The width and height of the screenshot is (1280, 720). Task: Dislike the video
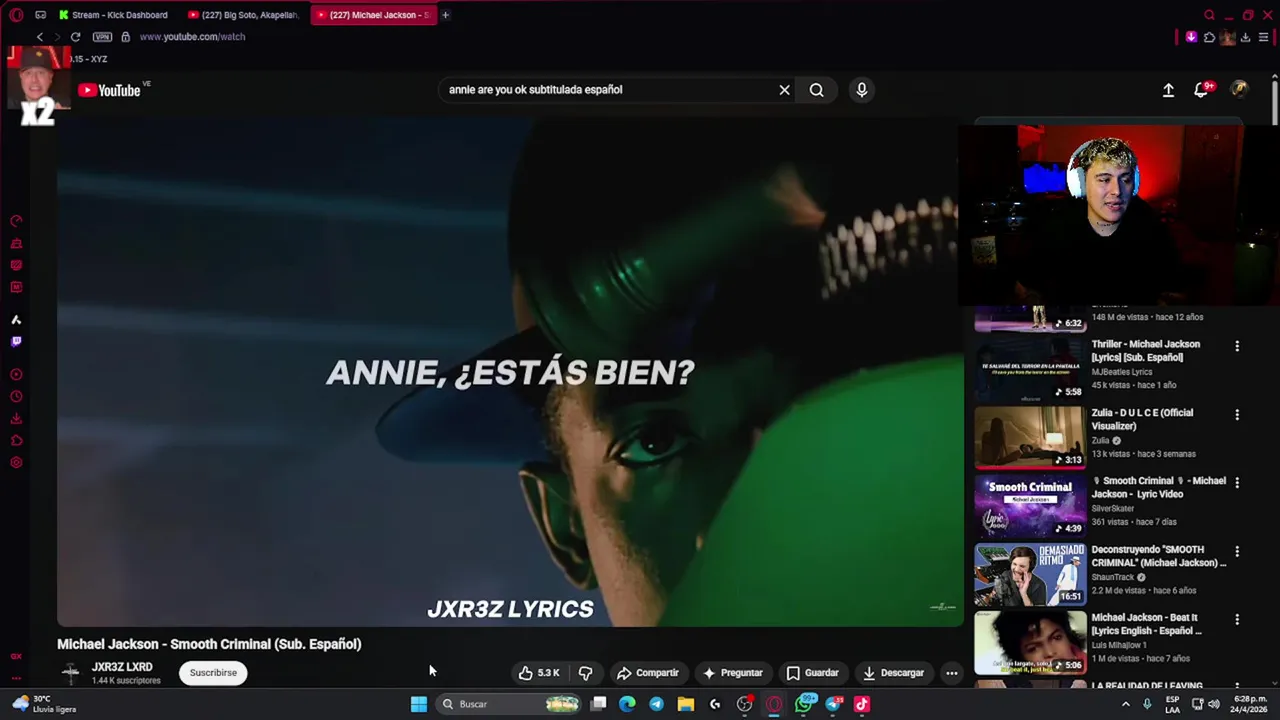(x=585, y=673)
